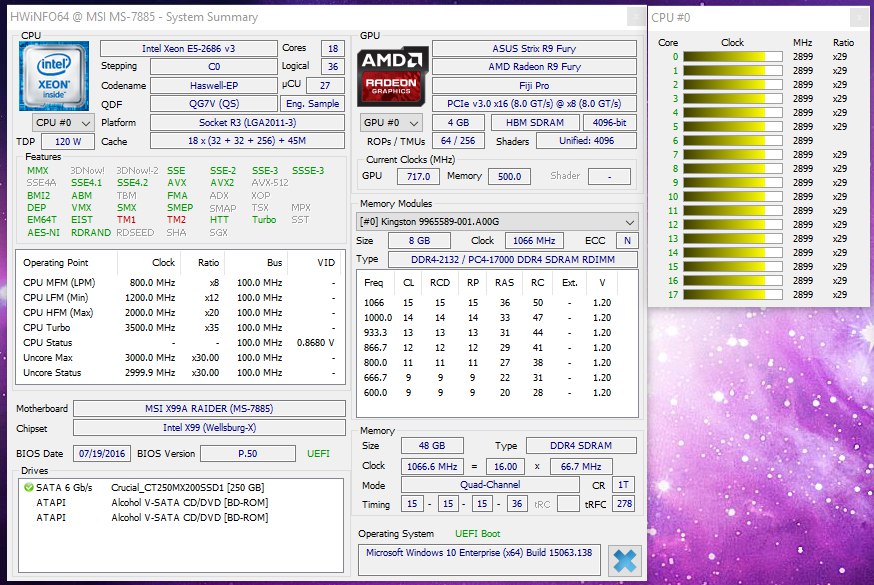Screen dimensions: 874x585
Task: Click the tRFC 278 field
Action: [x=624, y=504]
